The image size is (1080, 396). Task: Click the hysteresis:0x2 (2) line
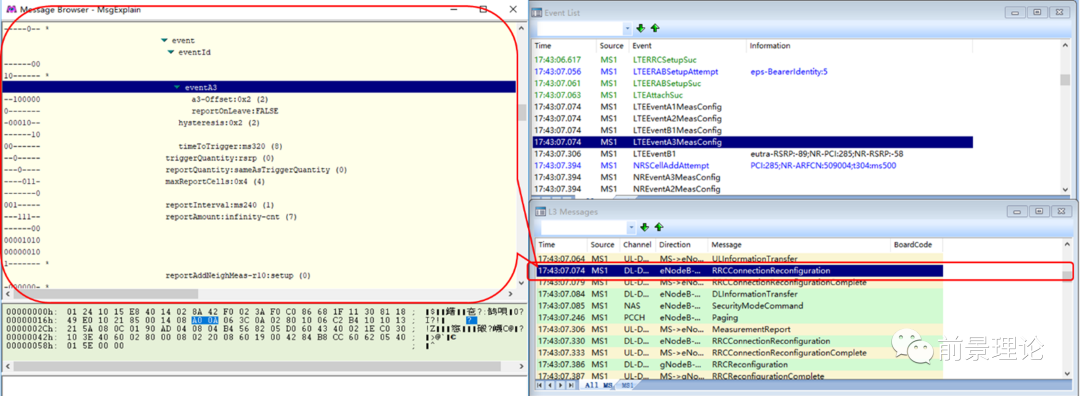tap(219, 123)
